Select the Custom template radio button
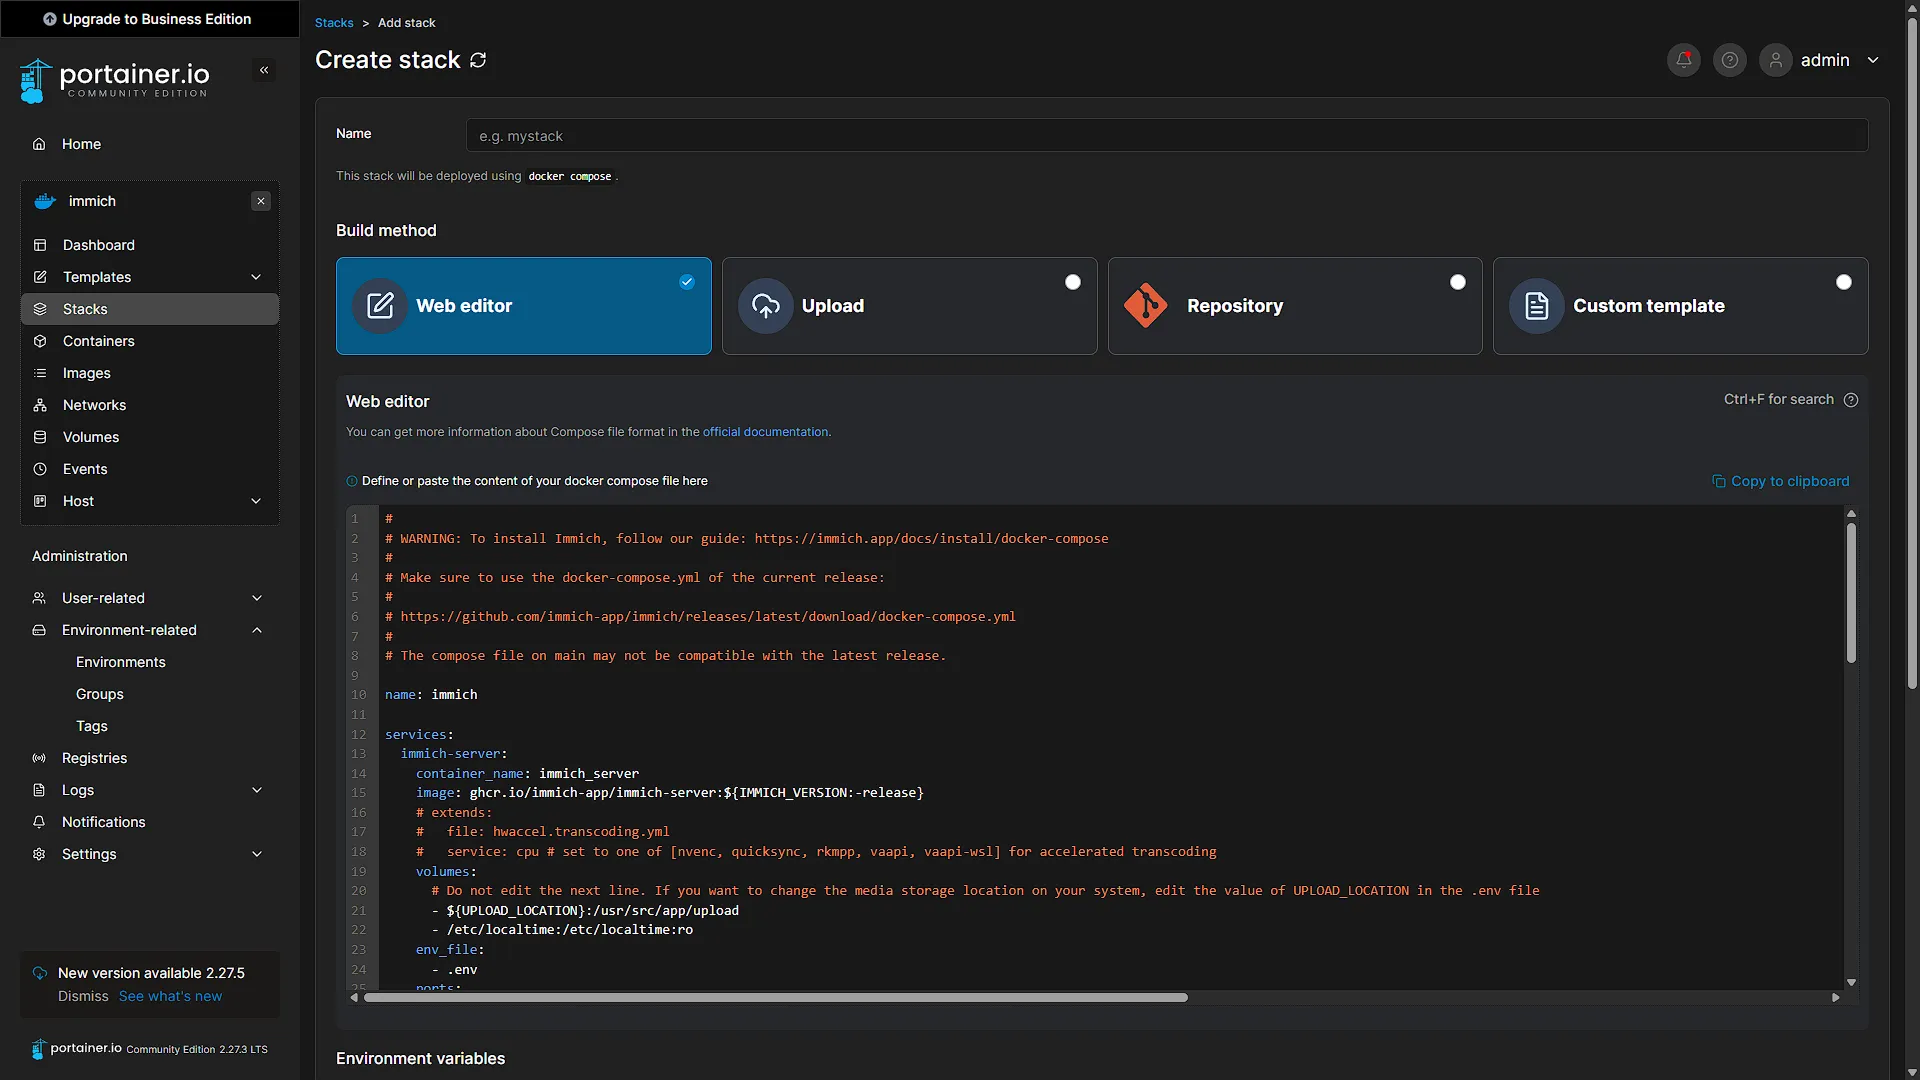This screenshot has height=1080, width=1920. pyautogui.click(x=1844, y=282)
